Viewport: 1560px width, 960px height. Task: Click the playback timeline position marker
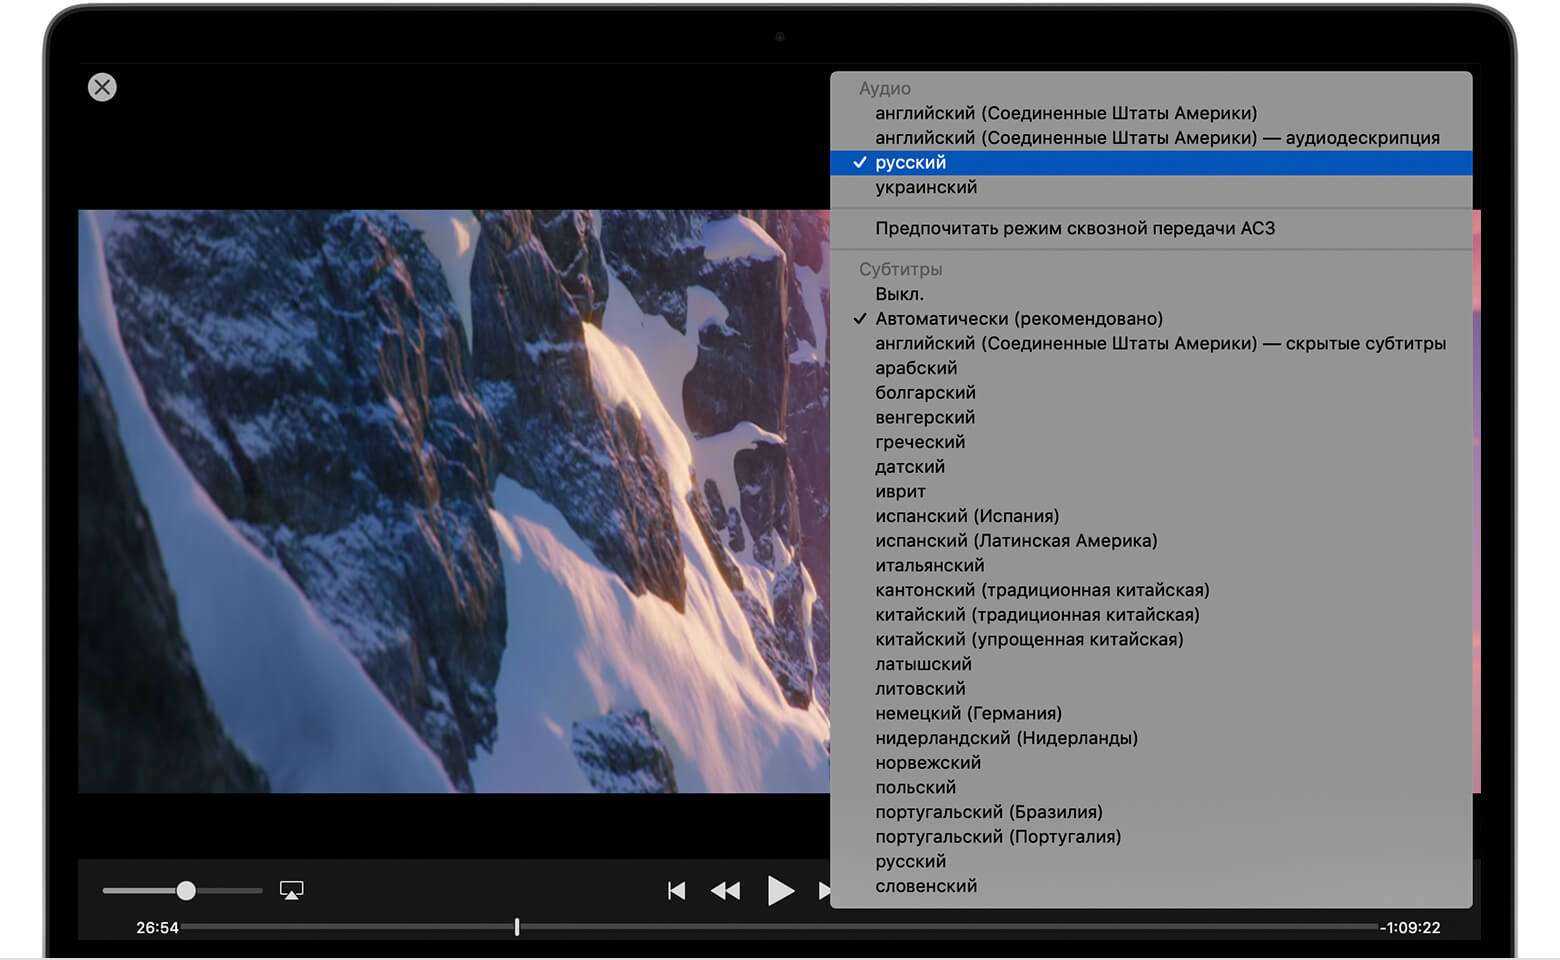(517, 927)
